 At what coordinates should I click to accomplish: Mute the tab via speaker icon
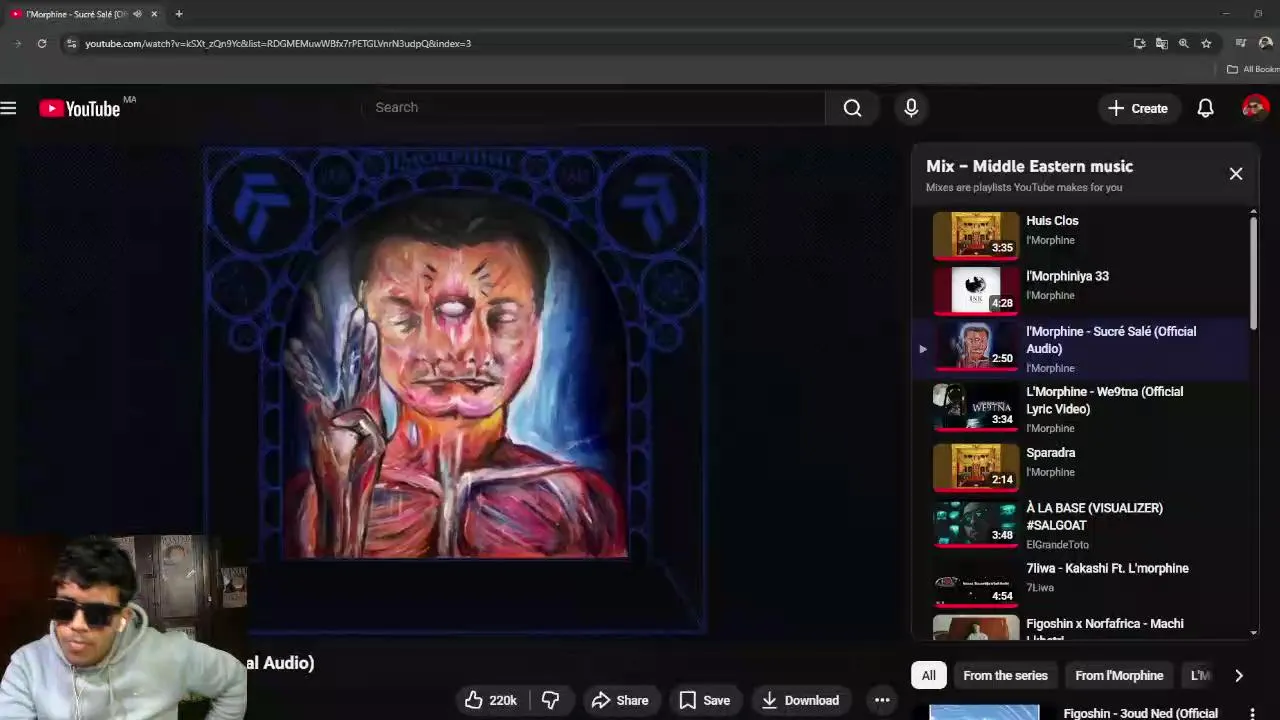[137, 14]
